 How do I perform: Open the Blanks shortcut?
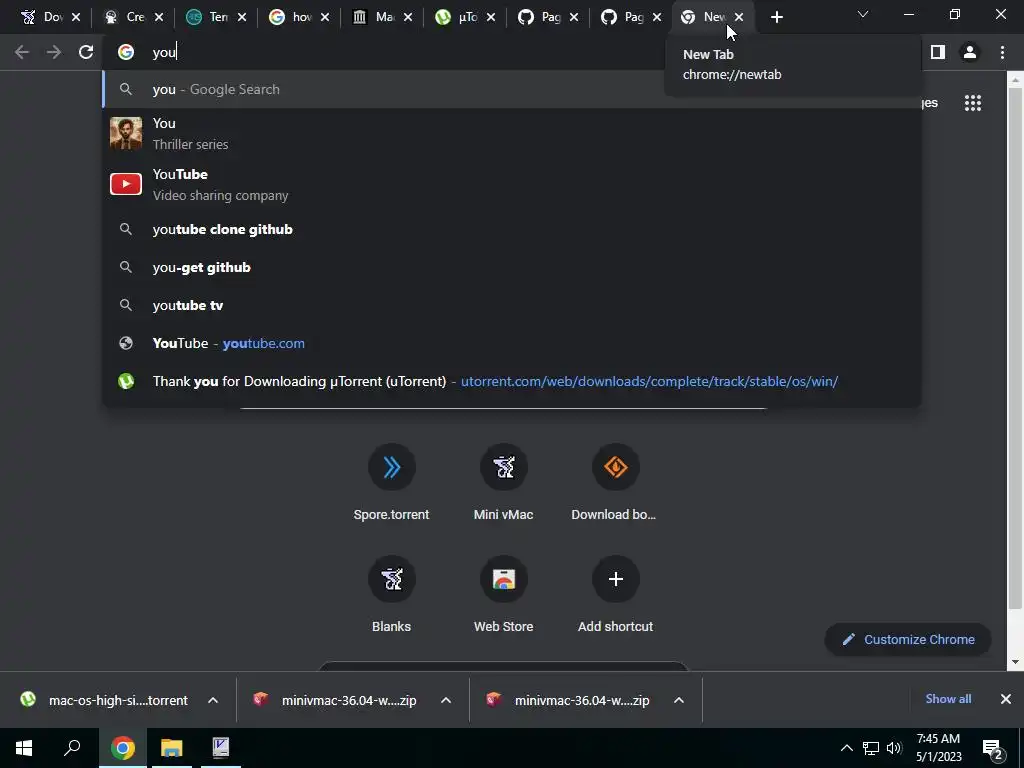(x=391, y=594)
